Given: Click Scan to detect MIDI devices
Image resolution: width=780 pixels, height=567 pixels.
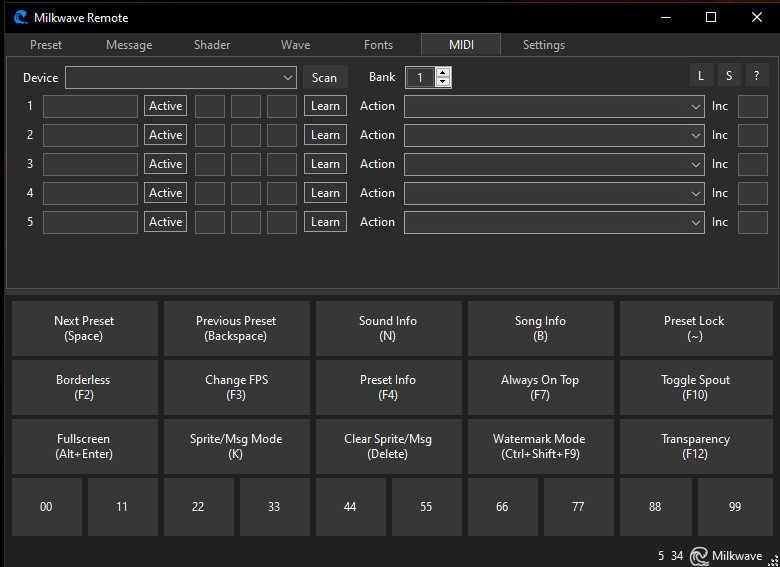Looking at the screenshot, I should pos(324,78).
